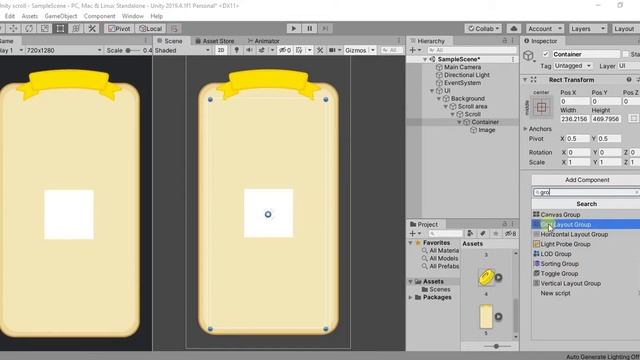Expand the Anchors foldout
This screenshot has height=360, width=640.
point(525,129)
